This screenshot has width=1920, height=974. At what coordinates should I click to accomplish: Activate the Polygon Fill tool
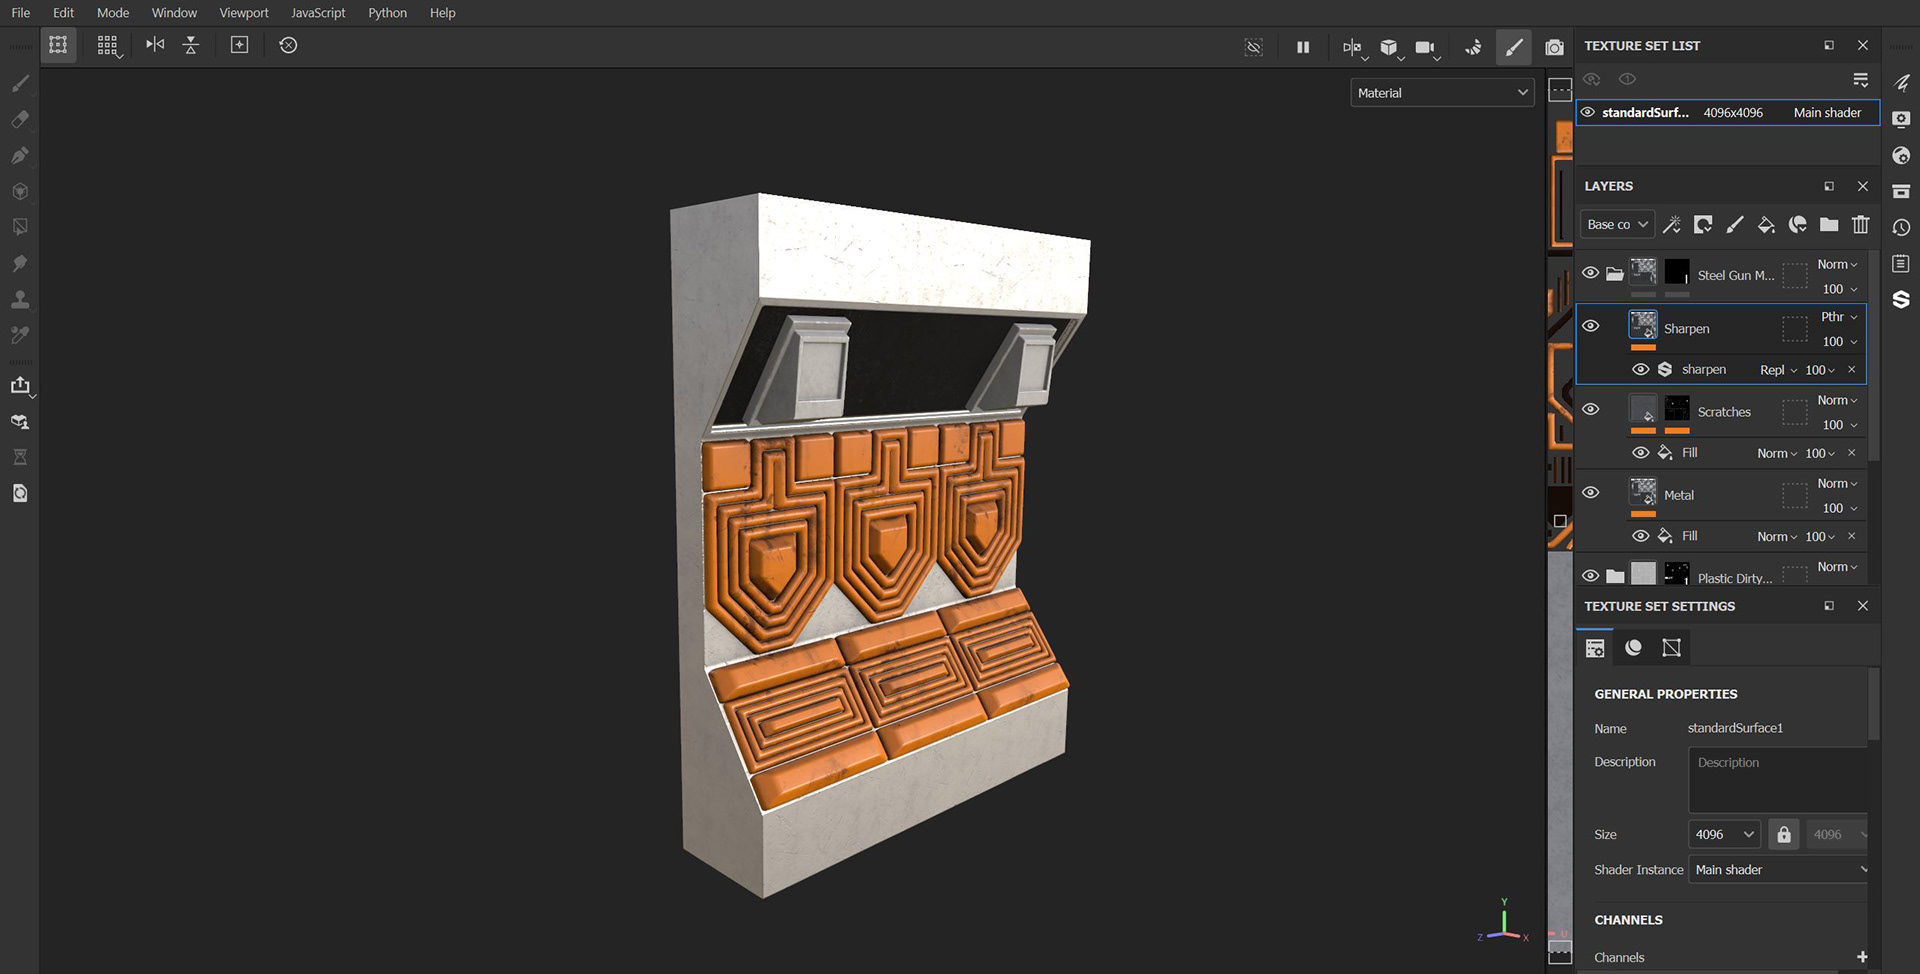point(20,226)
